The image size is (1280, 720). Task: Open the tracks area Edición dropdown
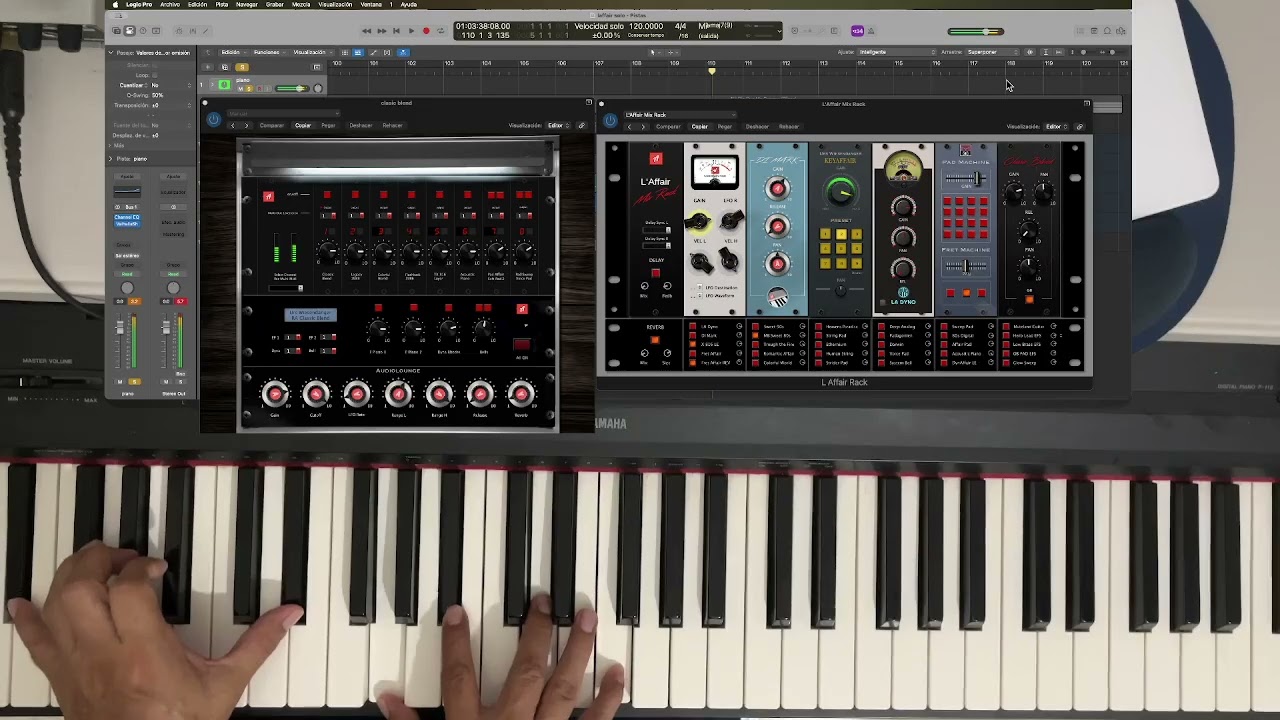232,52
